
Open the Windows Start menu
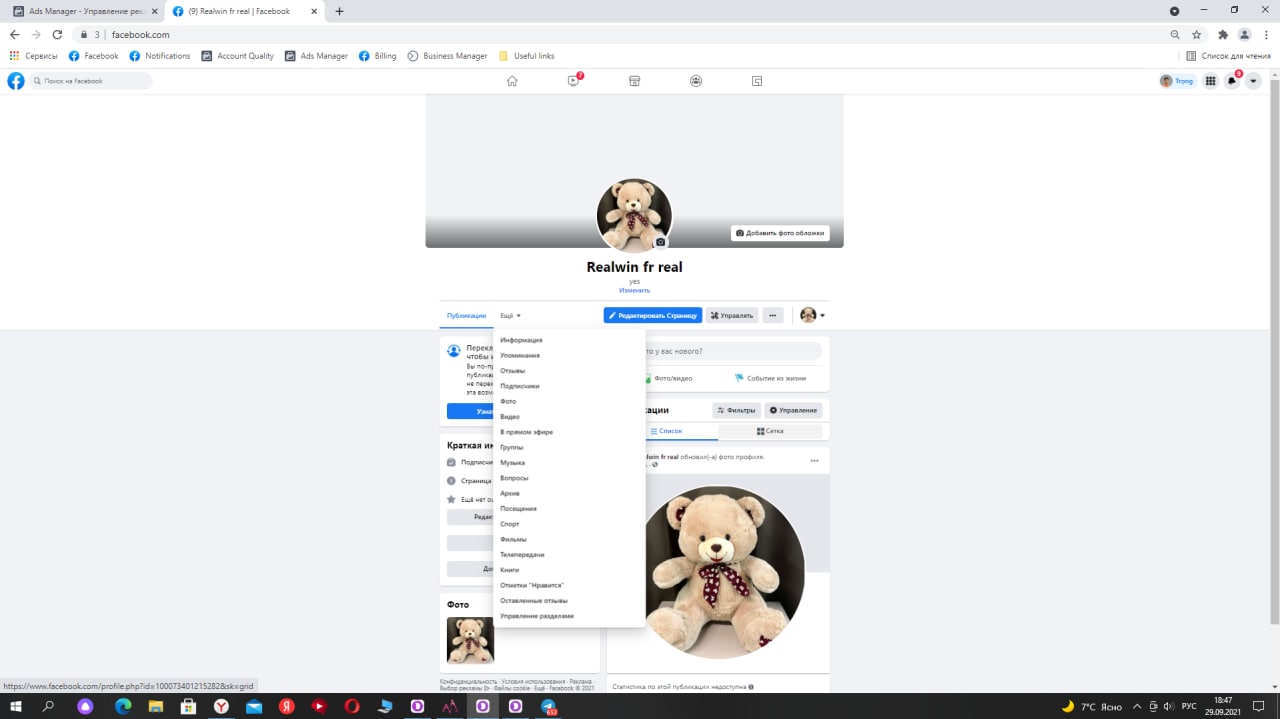pos(16,706)
